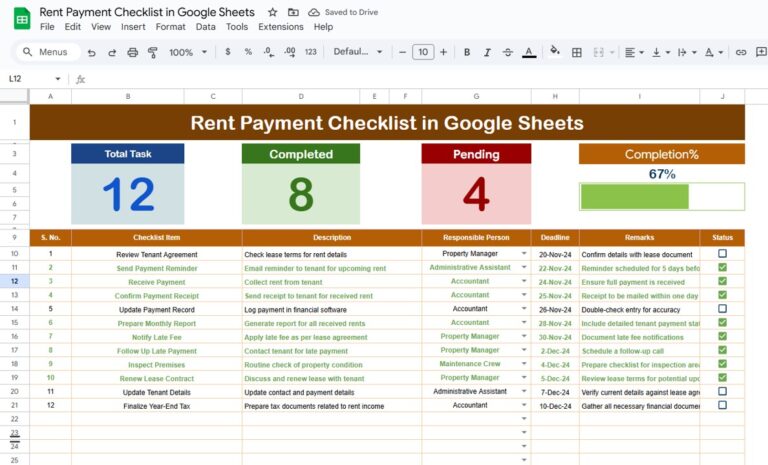Open responsible person dropdown in row 10
768x465 pixels.
pyautogui.click(x=524, y=254)
